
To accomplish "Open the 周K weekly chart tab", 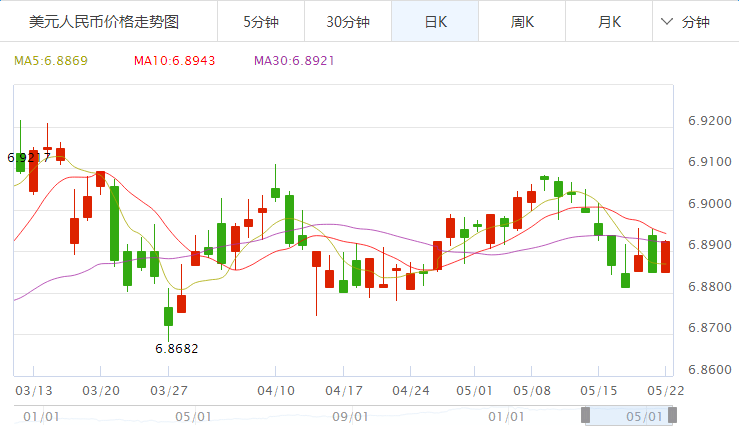I will pyautogui.click(x=522, y=22).
